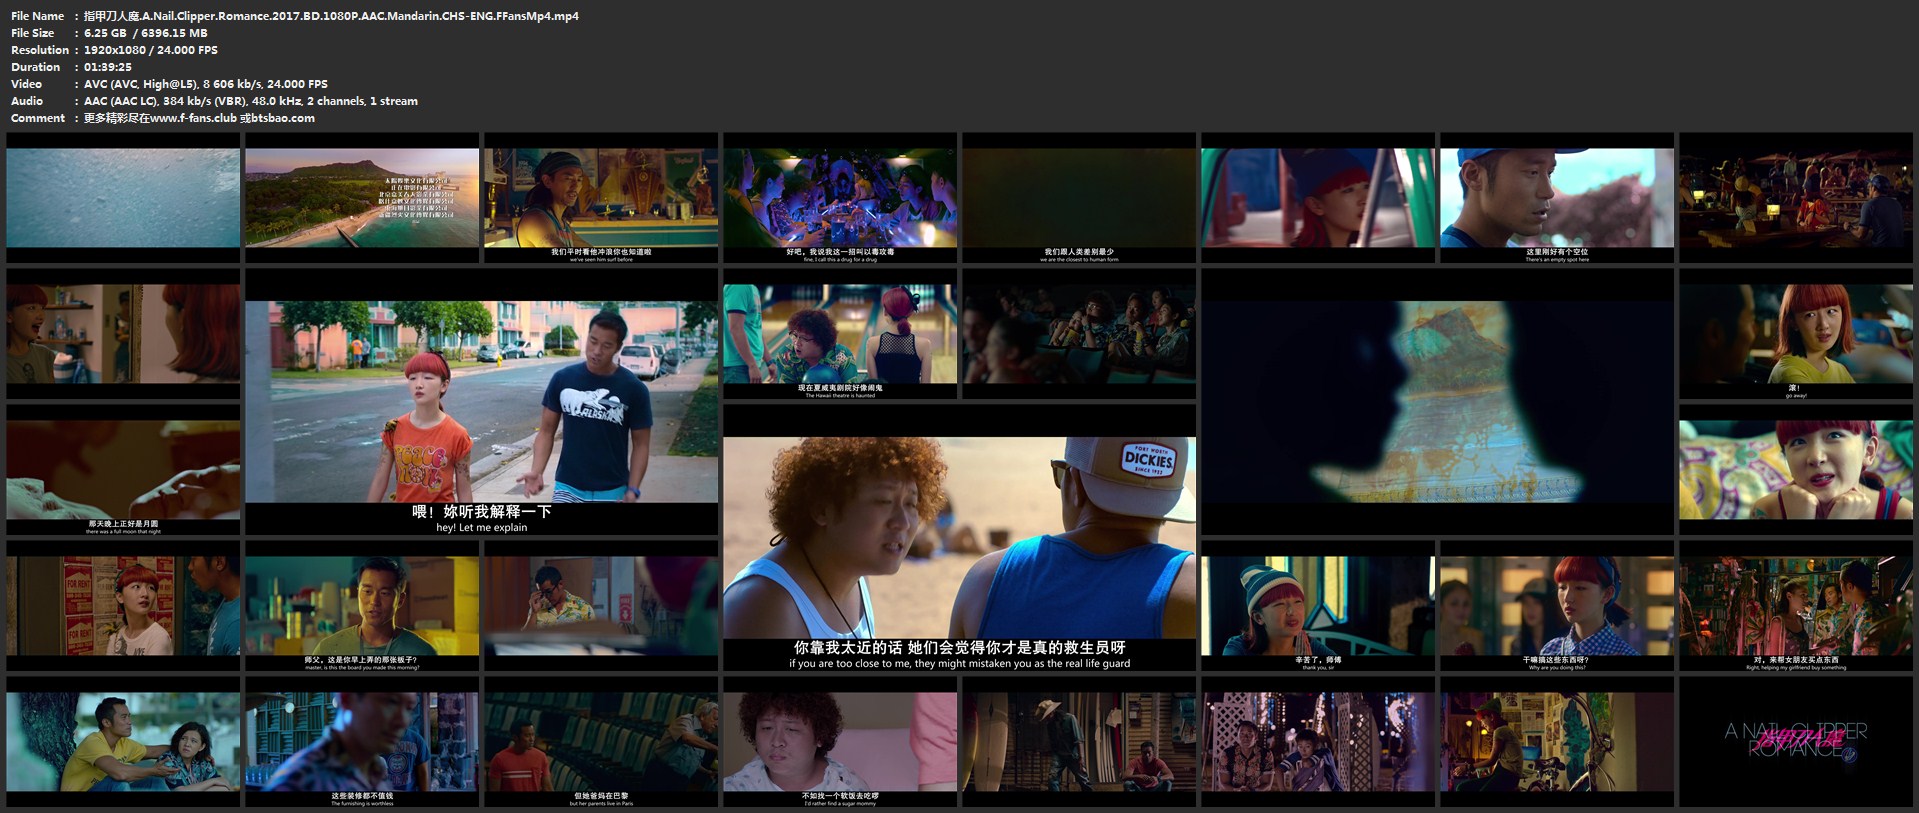1919x813 pixels.
Task: Open the night scene with a bicycle
Action: (1557, 741)
